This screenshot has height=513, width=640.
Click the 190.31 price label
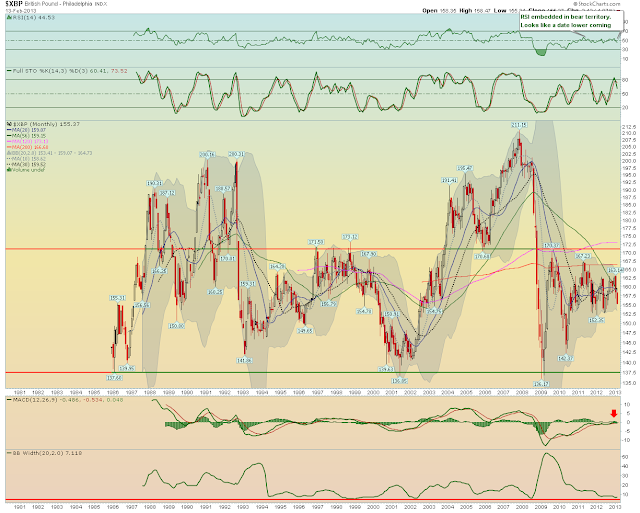(x=155, y=183)
